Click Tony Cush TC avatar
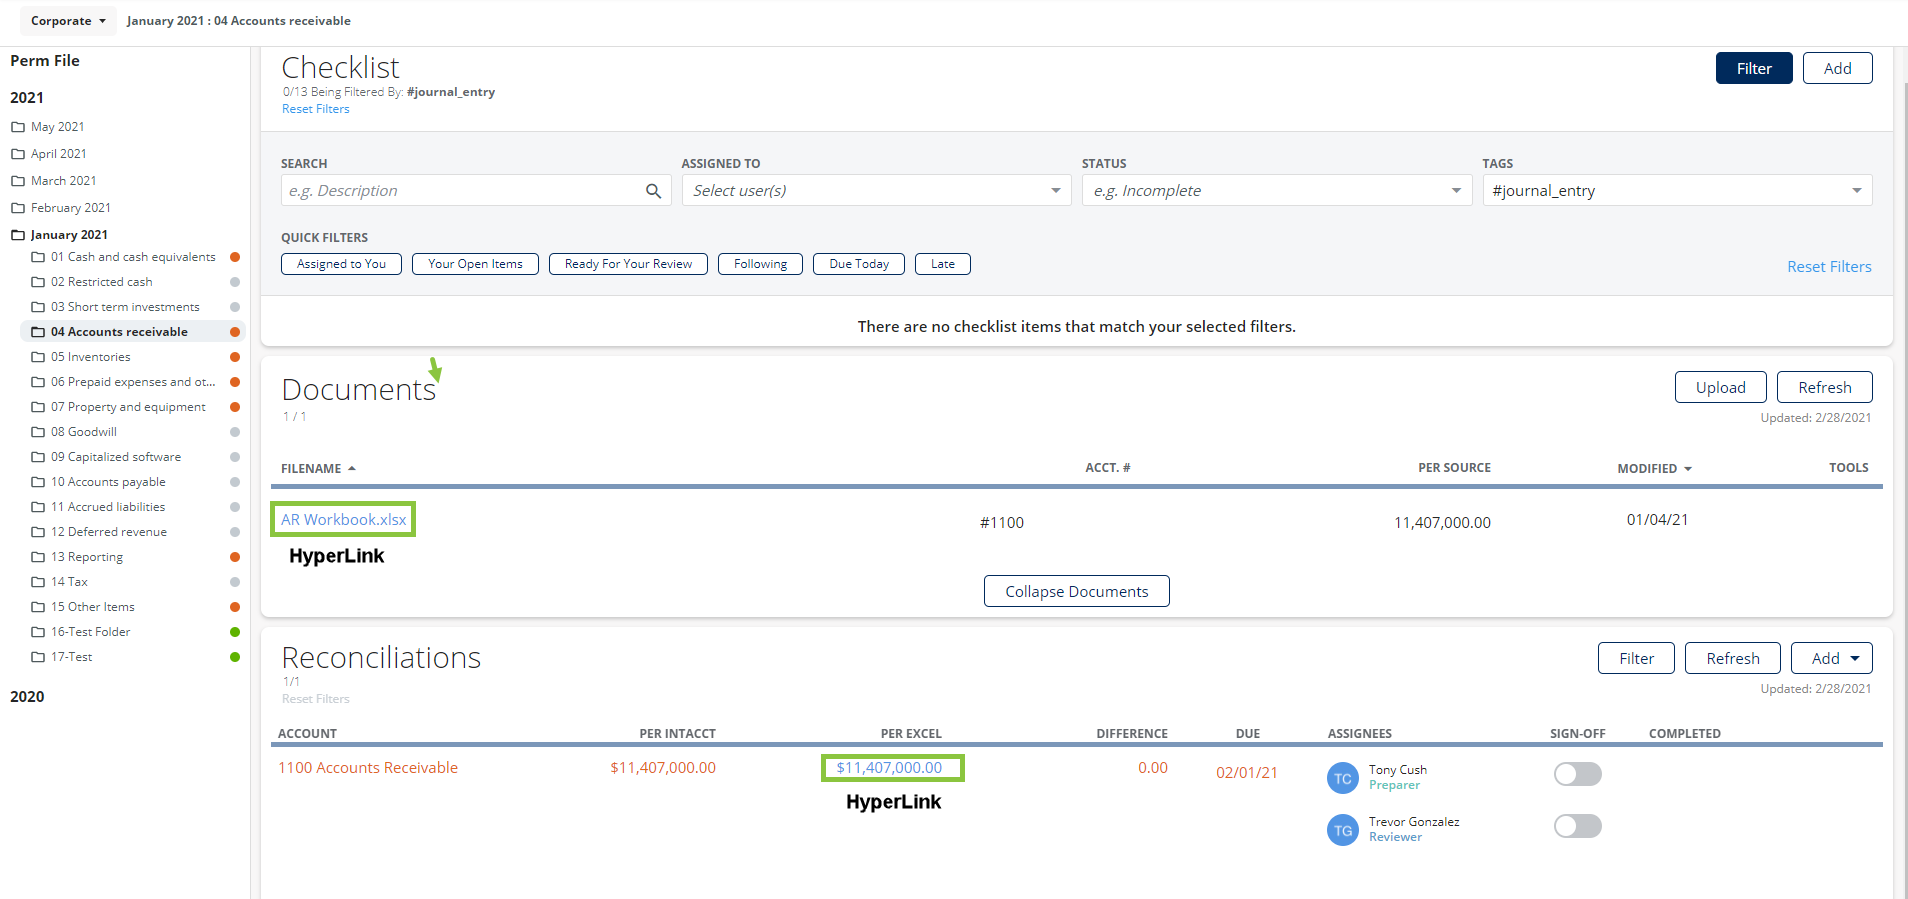Image resolution: width=1908 pixels, height=899 pixels. pyautogui.click(x=1343, y=778)
